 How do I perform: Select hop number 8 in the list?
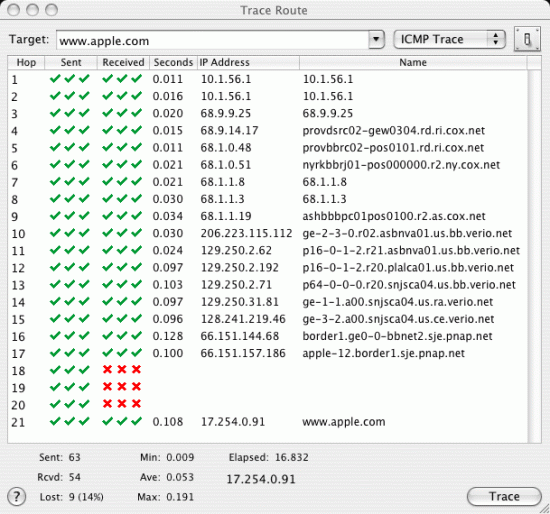(x=14, y=200)
